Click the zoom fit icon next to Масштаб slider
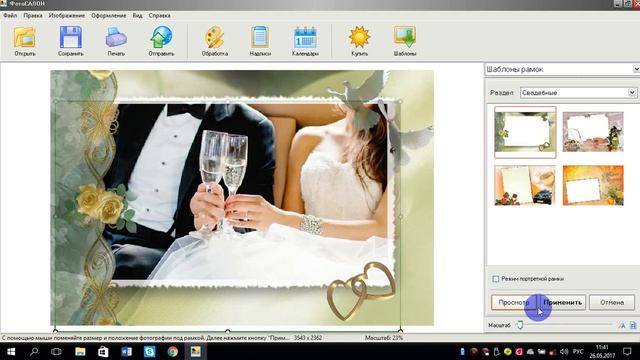640x360 pixels. coord(622,325)
